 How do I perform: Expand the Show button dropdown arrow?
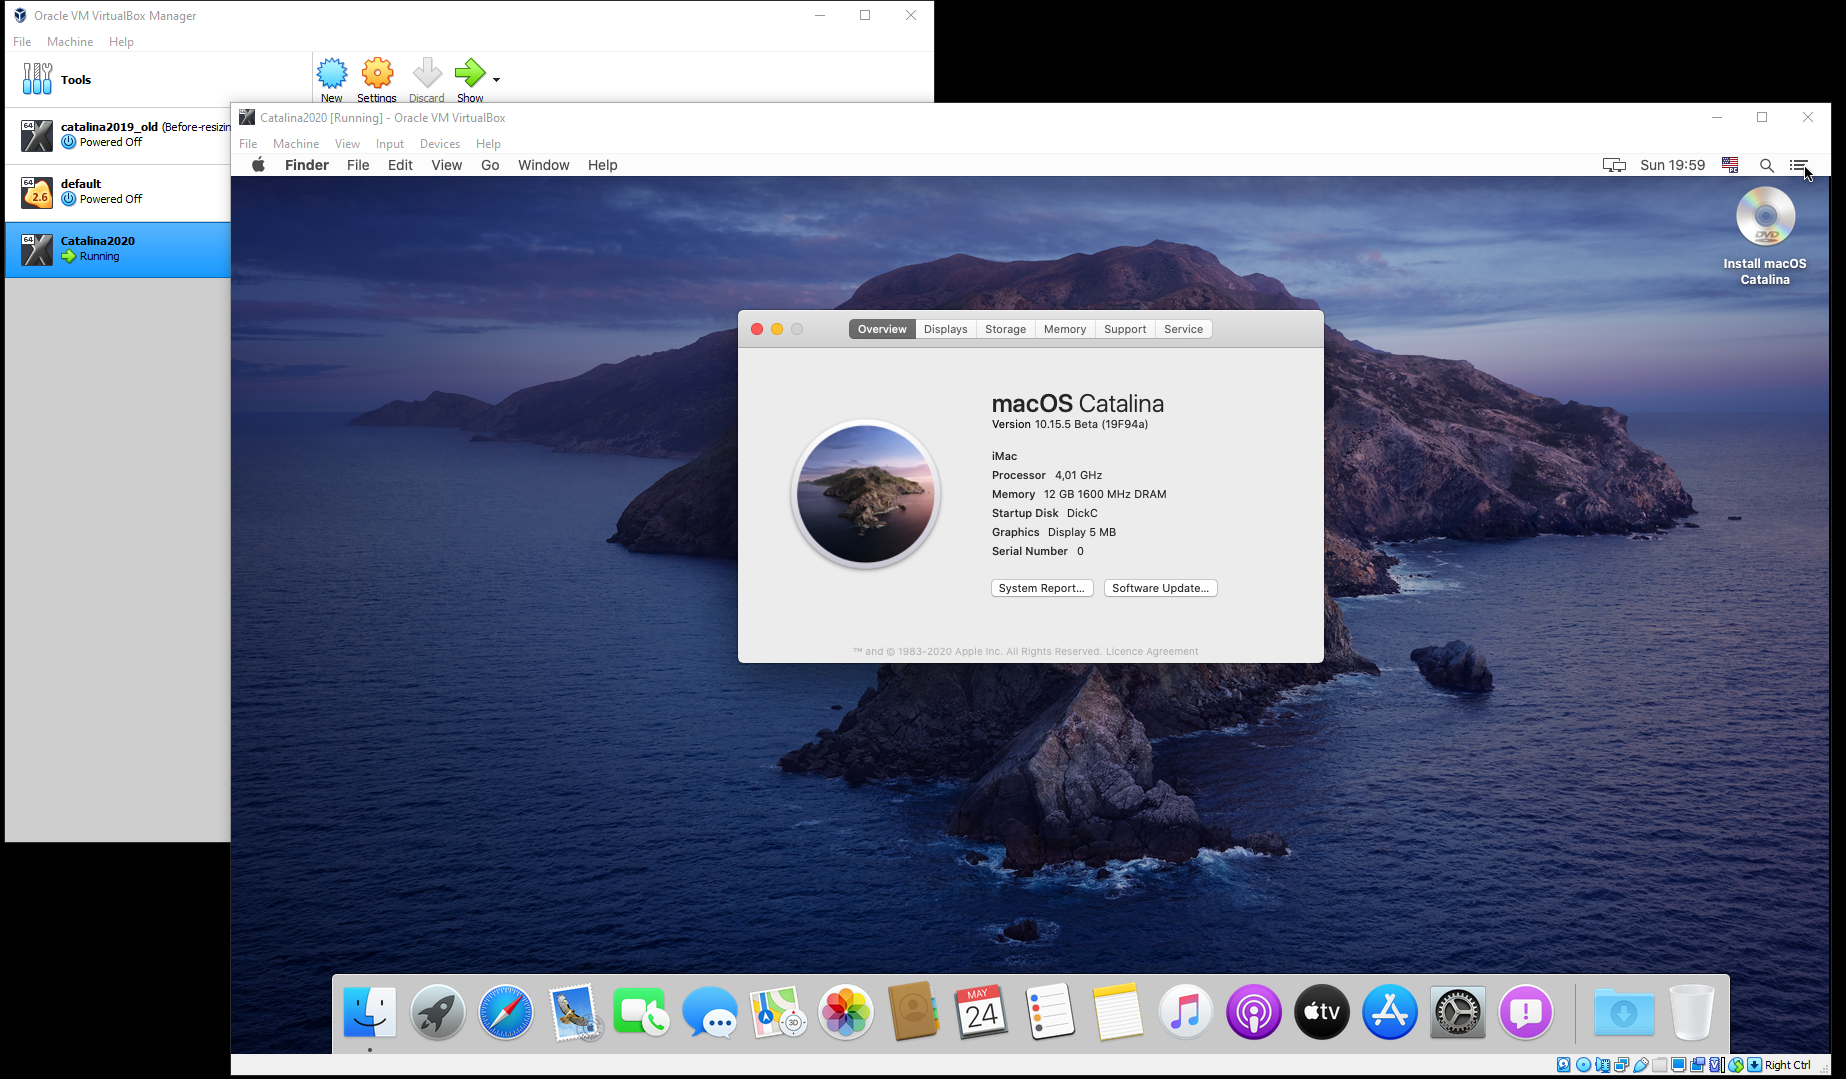click(x=496, y=79)
